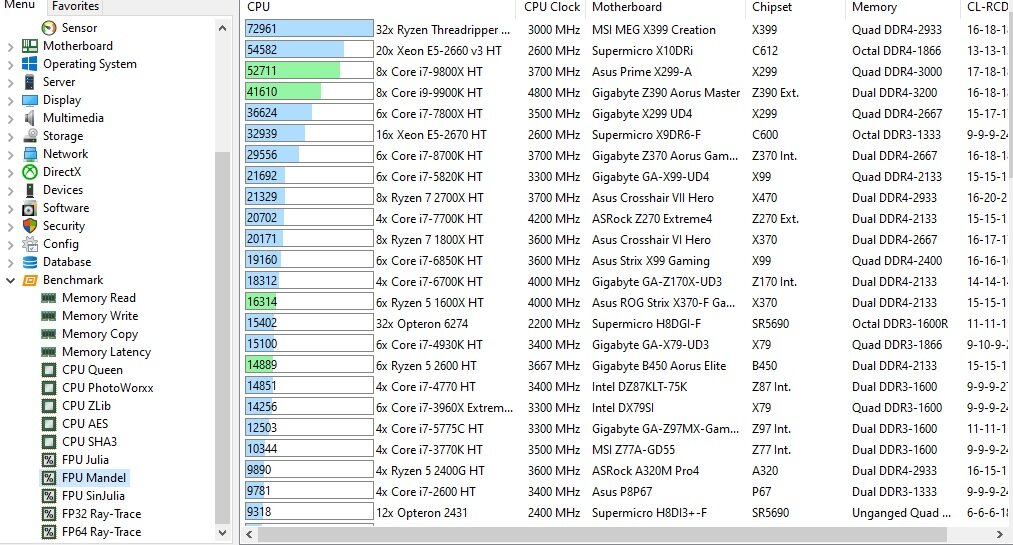Click the sidebar scroll up arrow
The width and height of the screenshot is (1013, 545).
point(222,28)
